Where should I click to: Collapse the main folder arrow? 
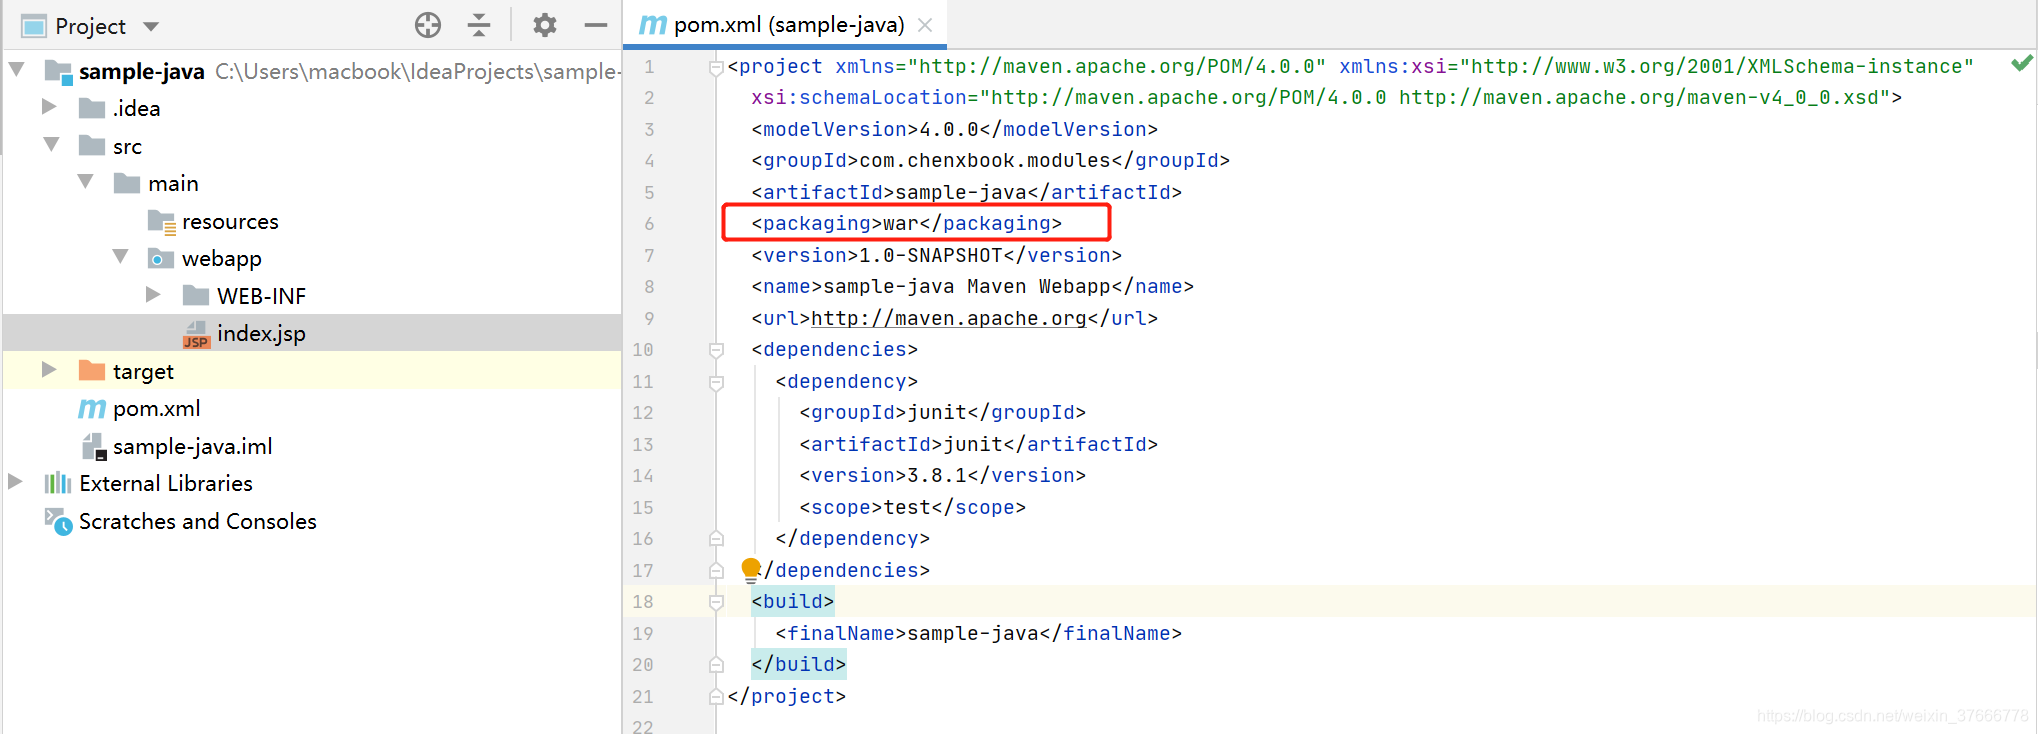point(86,182)
